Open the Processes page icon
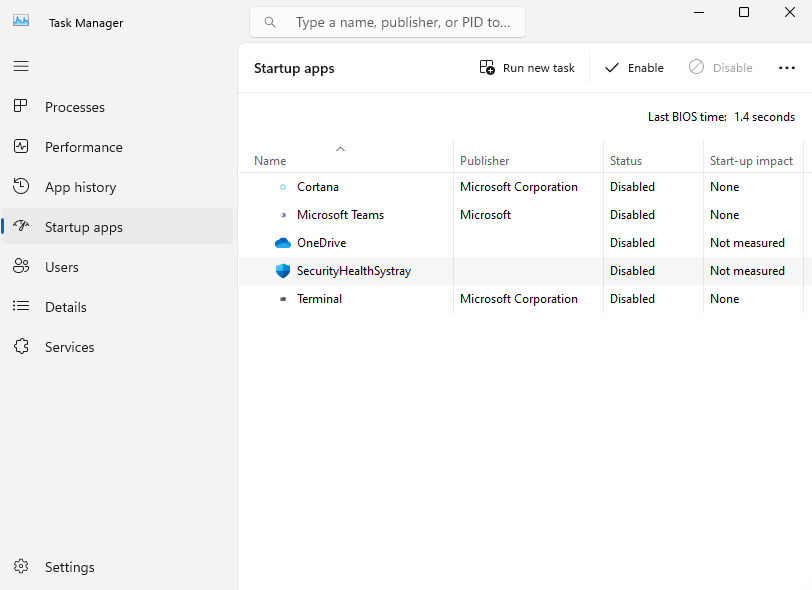 pyautogui.click(x=21, y=107)
